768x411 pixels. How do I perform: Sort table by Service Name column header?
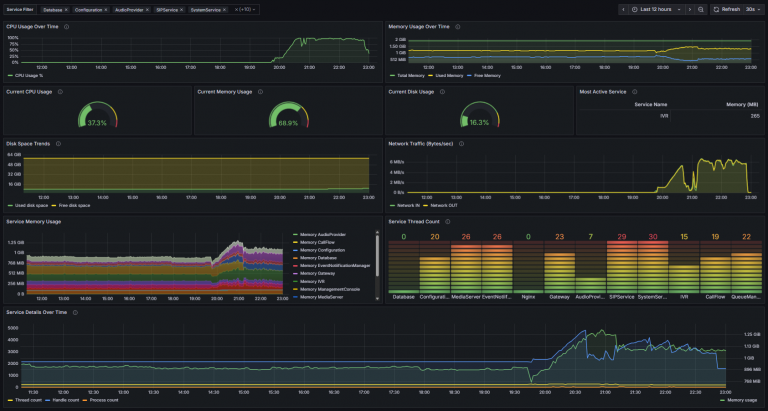pos(650,104)
